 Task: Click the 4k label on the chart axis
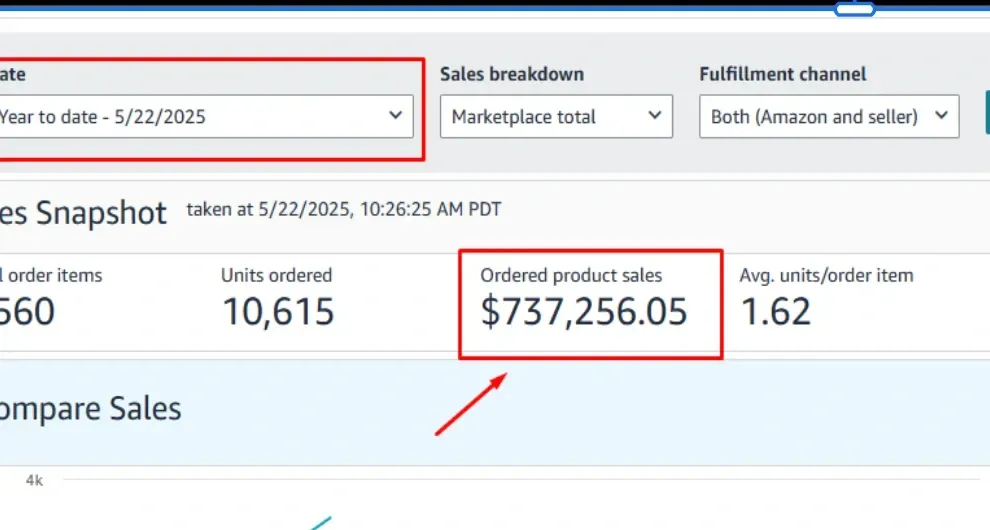pos(34,481)
